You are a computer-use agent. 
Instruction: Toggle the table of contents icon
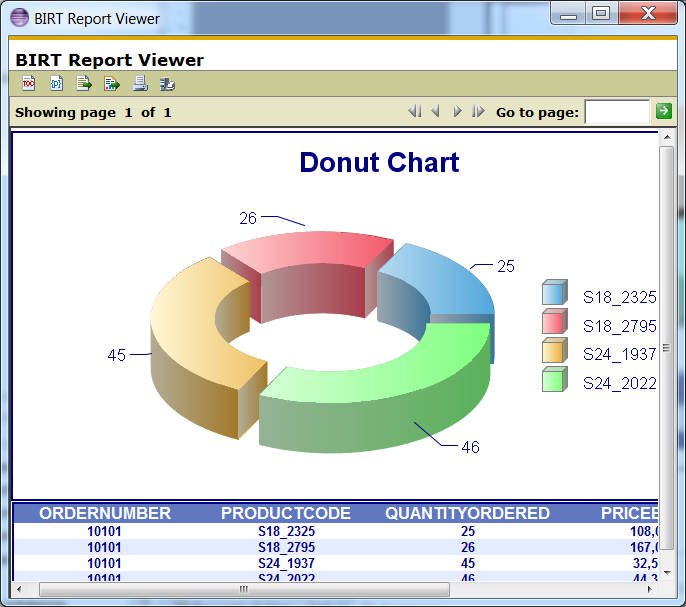click(28, 84)
